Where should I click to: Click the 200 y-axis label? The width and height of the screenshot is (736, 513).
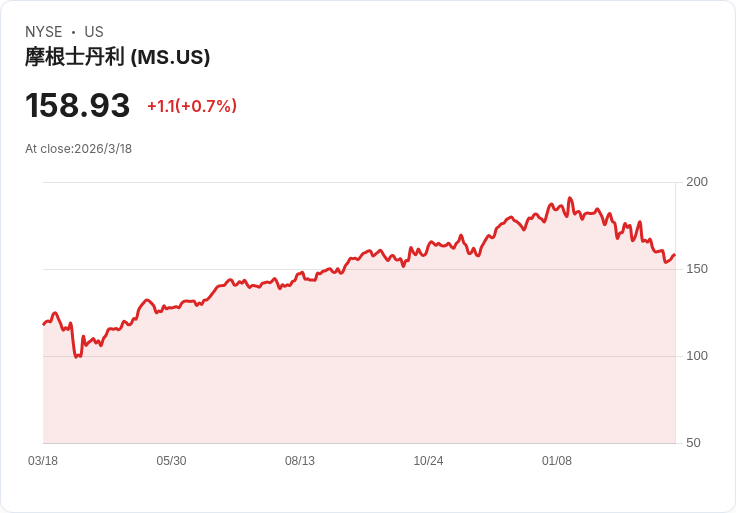tap(697, 182)
